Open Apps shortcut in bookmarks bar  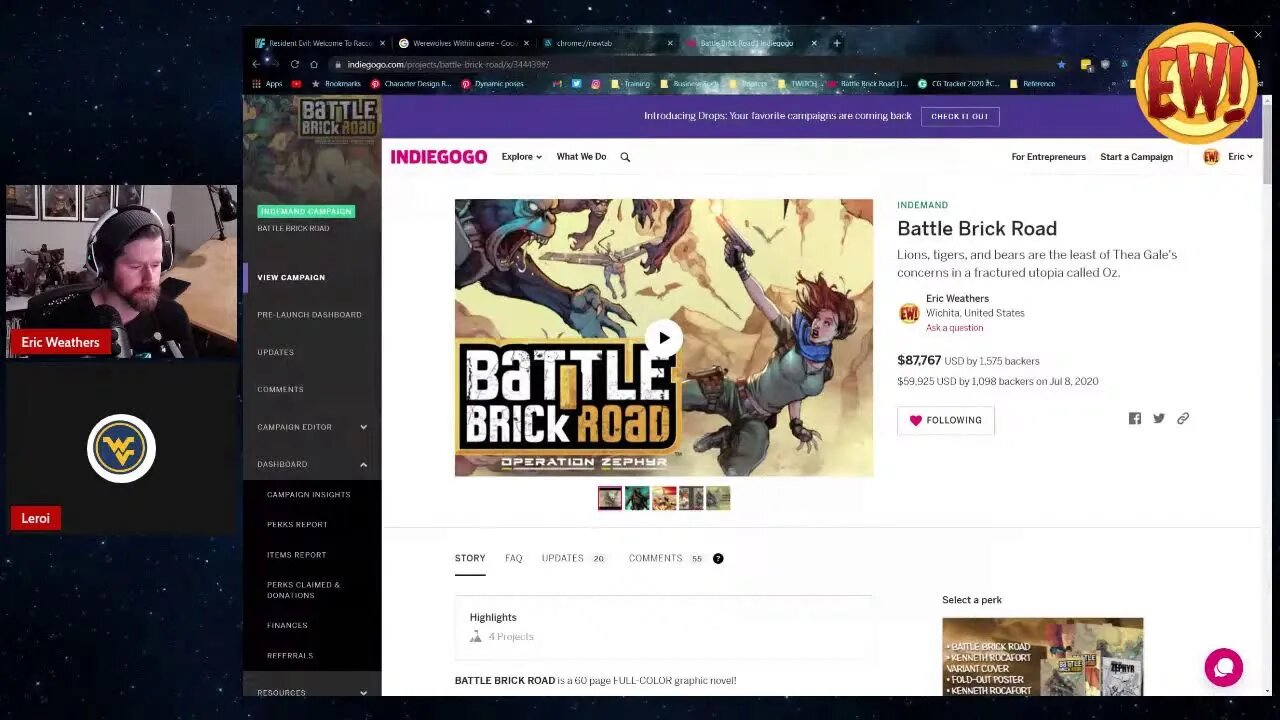tap(267, 84)
